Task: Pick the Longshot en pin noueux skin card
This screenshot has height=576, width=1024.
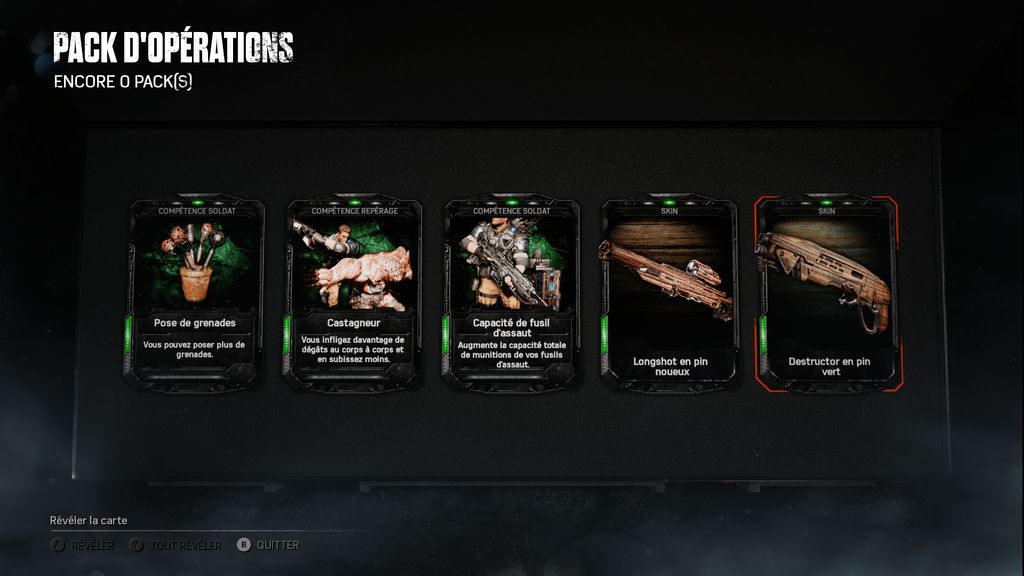Action: [x=669, y=293]
